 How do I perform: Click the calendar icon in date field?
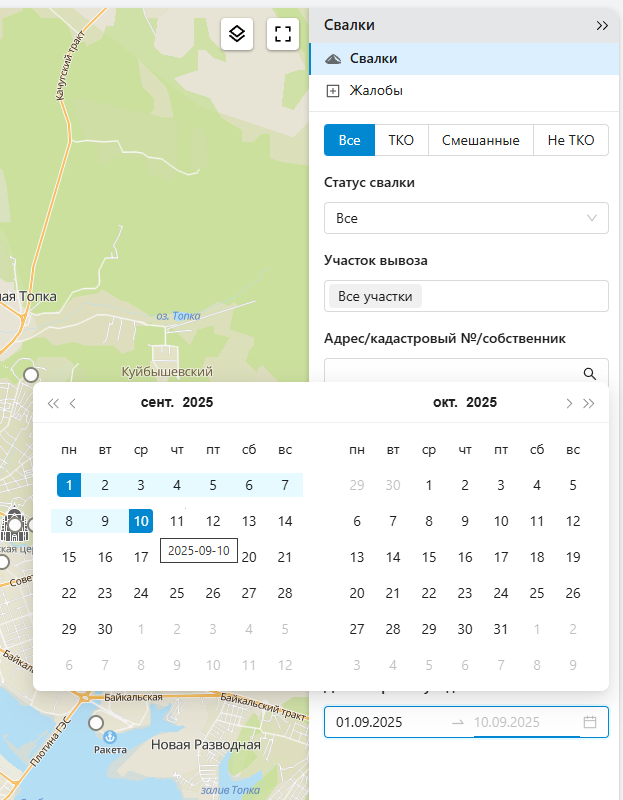[590, 722]
